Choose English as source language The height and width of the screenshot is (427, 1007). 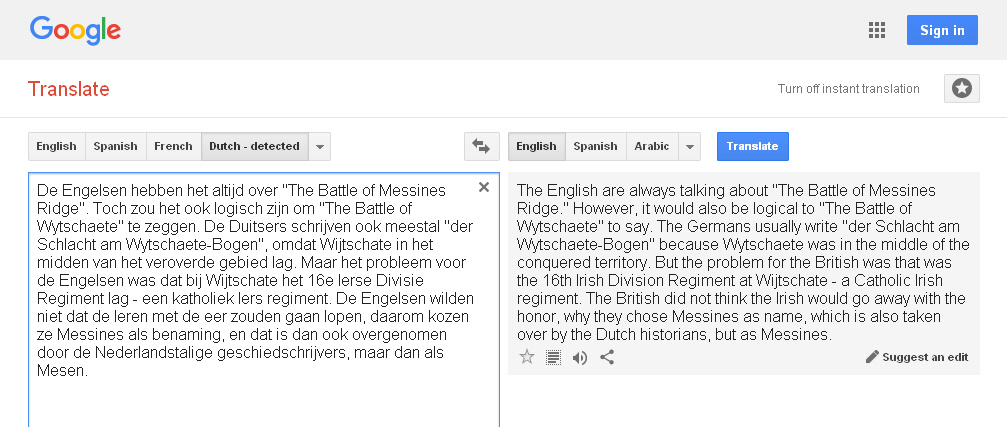click(57, 146)
